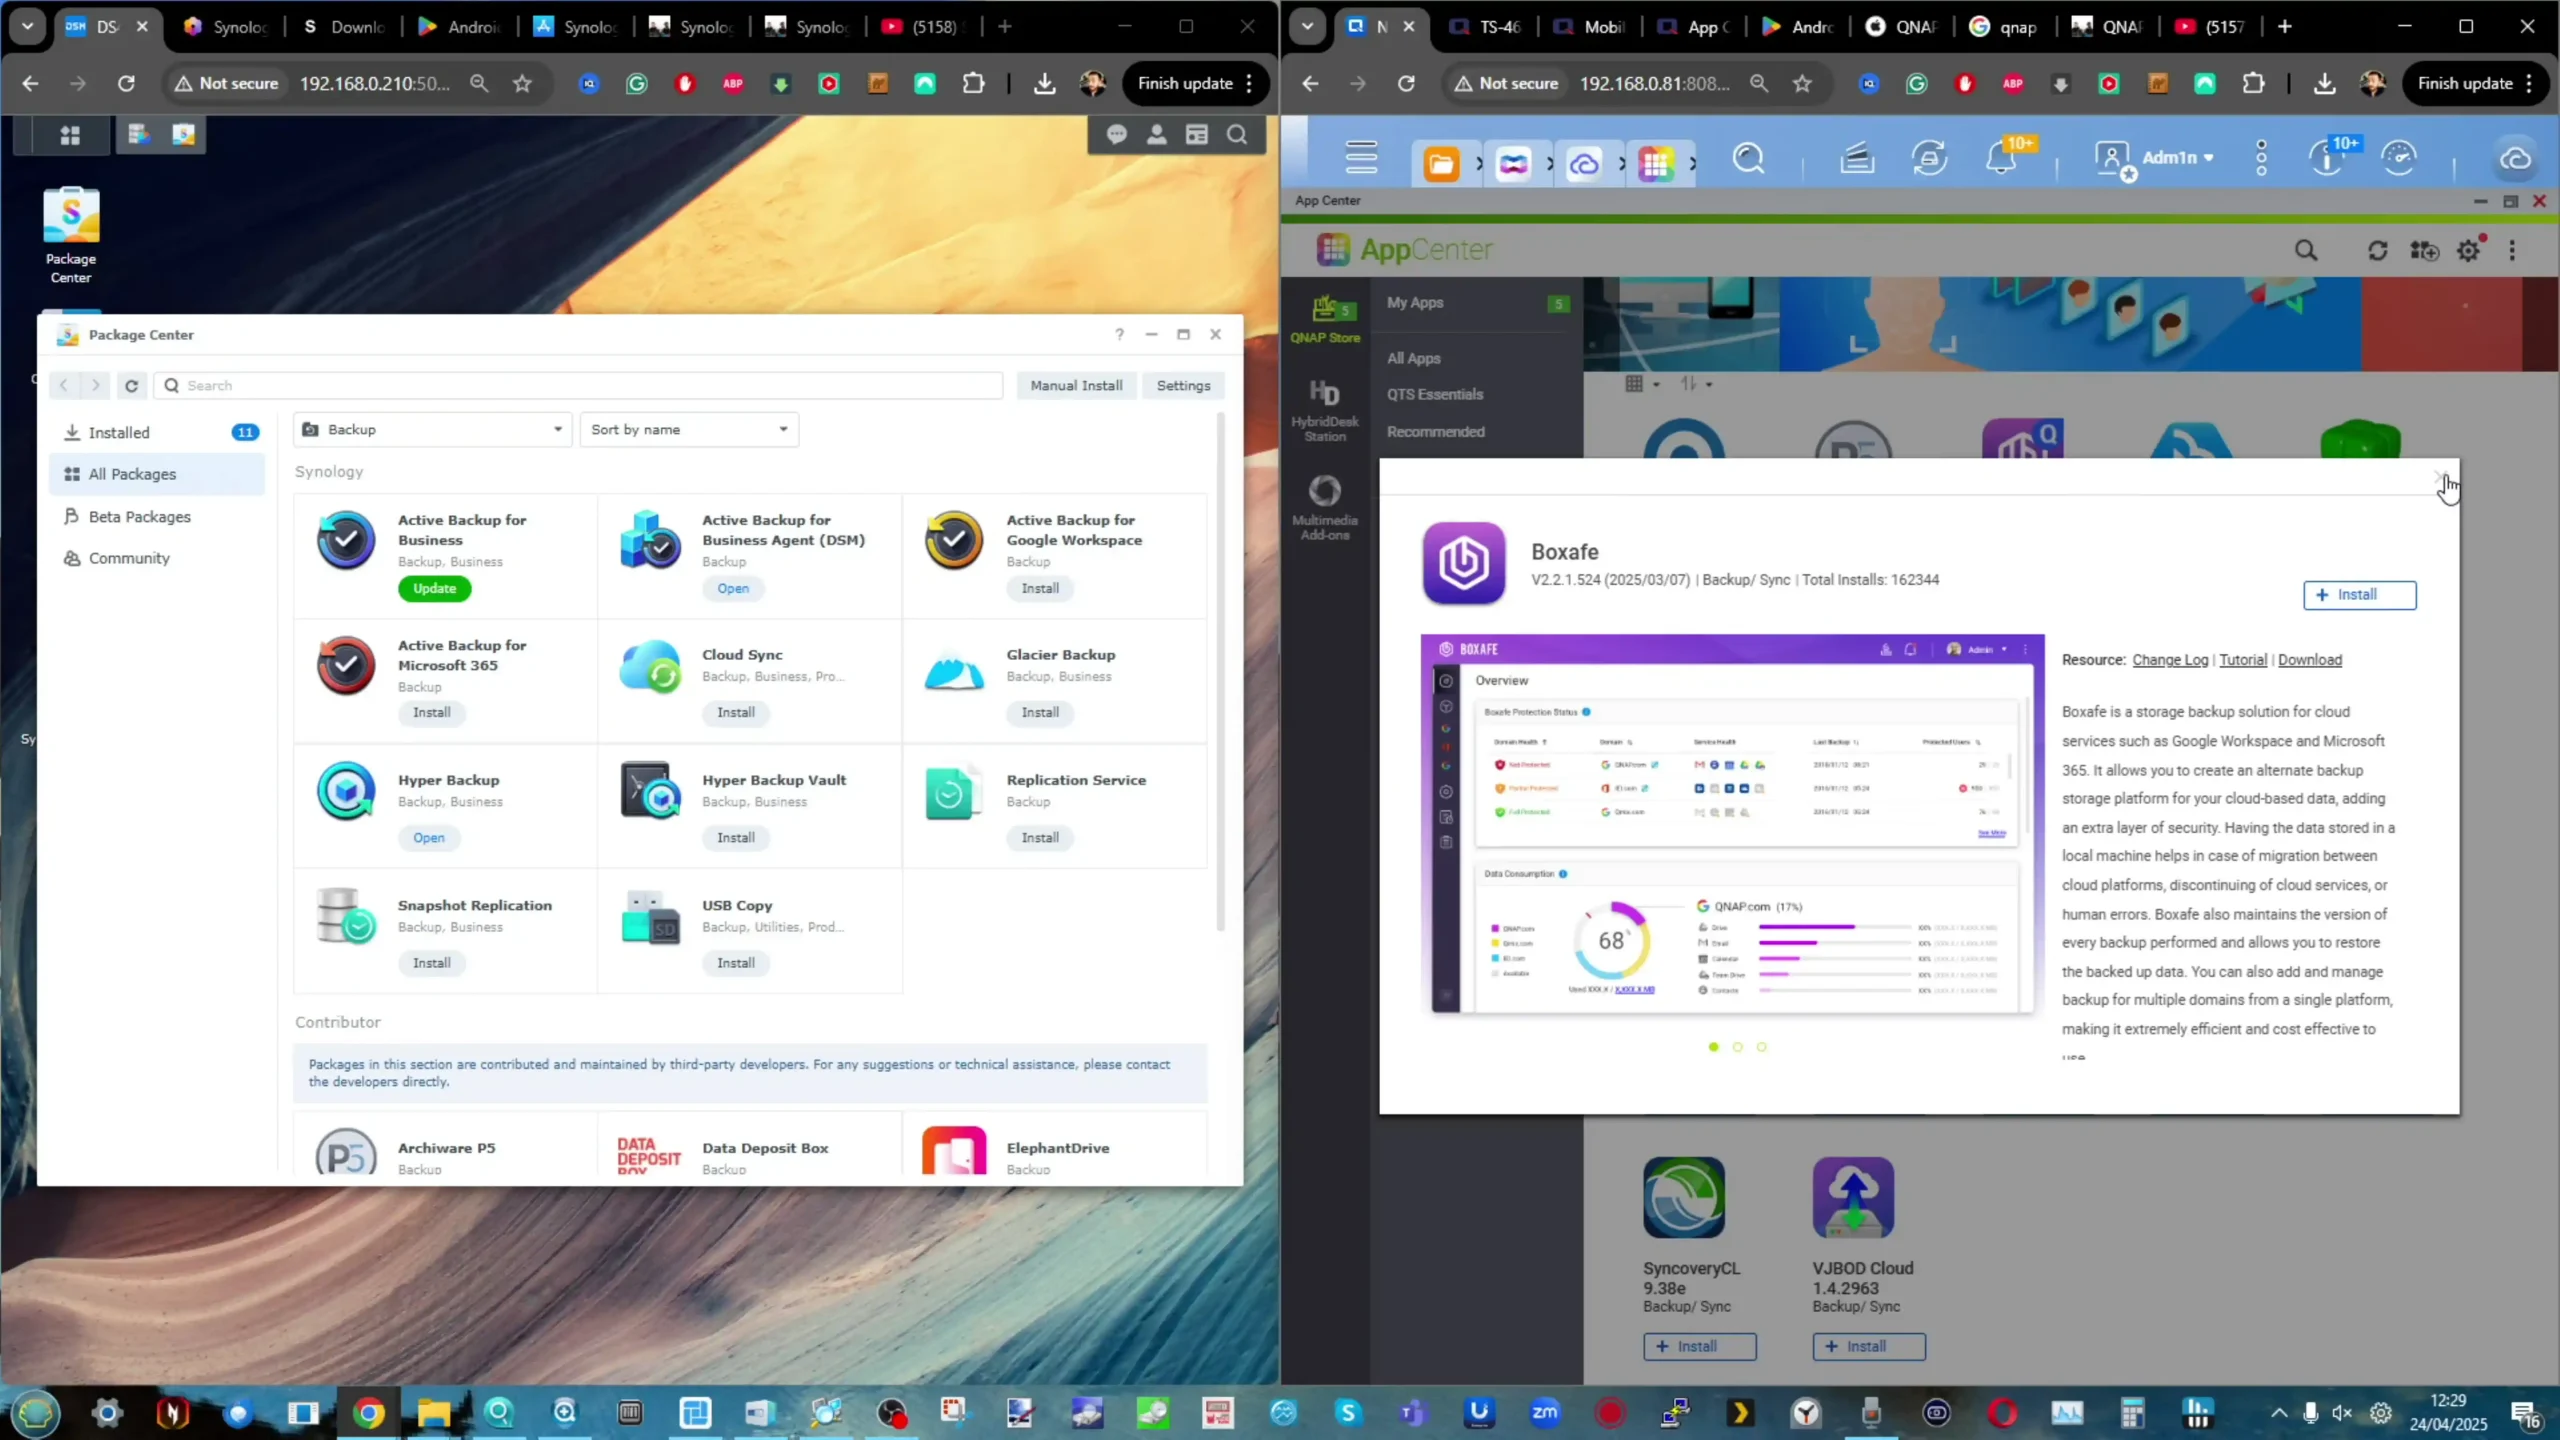Click the App Center search magnifier
The height and width of the screenshot is (1440, 2560).
(2305, 251)
